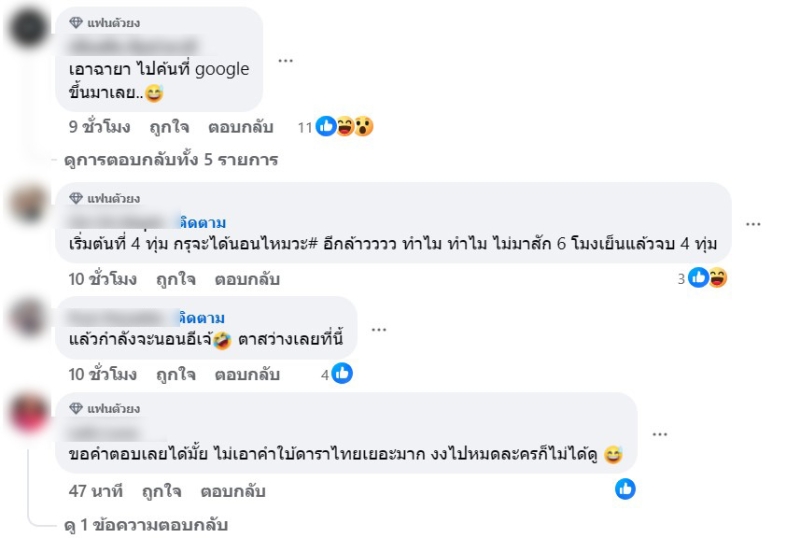
Task: Click the แฟนตัวยง badge on the 'ขอคำตอบเลยได้มั้ย' comment
Action: [x=105, y=409]
